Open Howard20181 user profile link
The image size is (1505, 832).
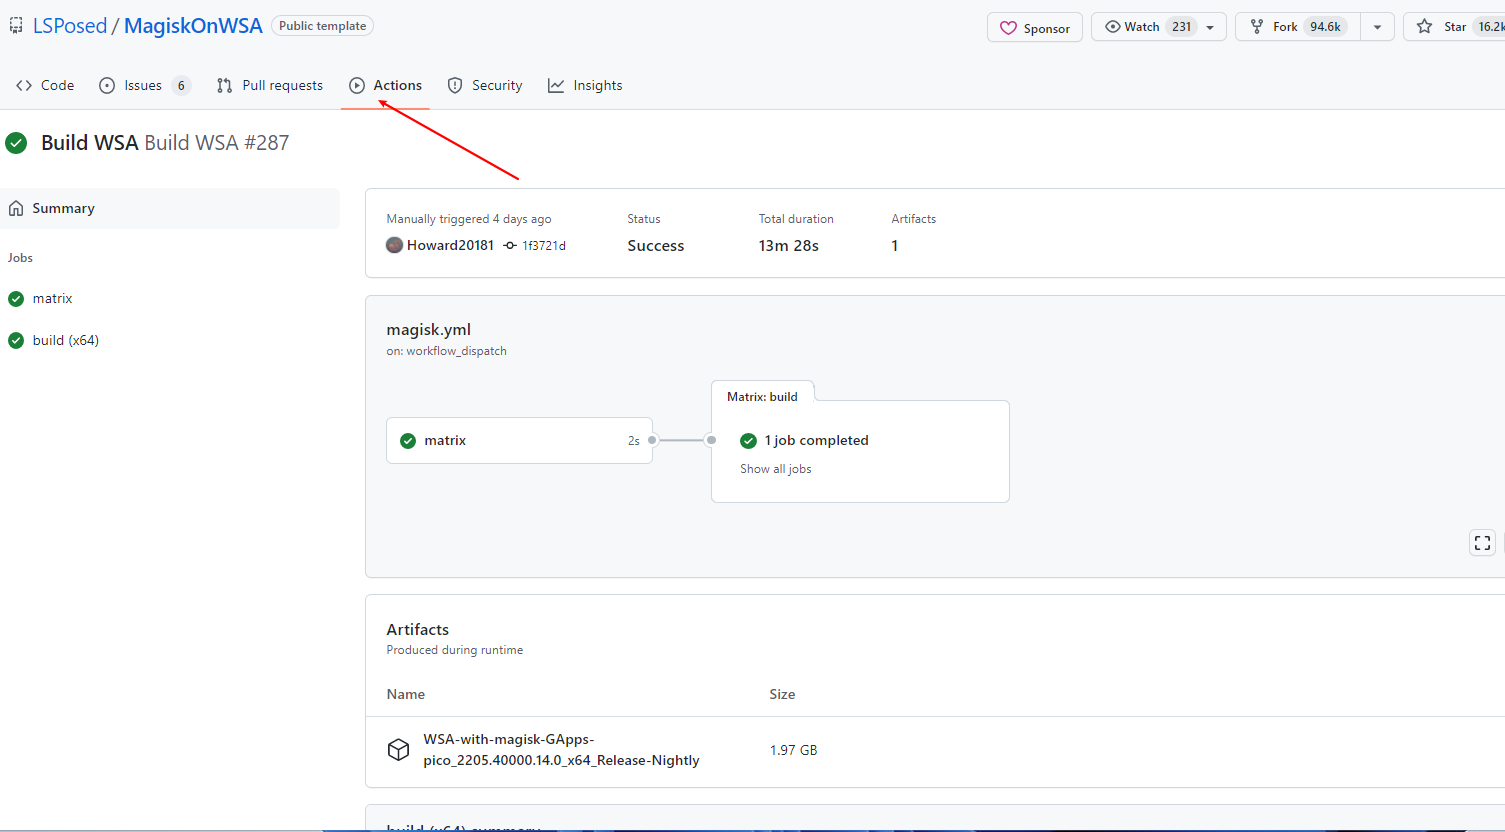coord(450,245)
